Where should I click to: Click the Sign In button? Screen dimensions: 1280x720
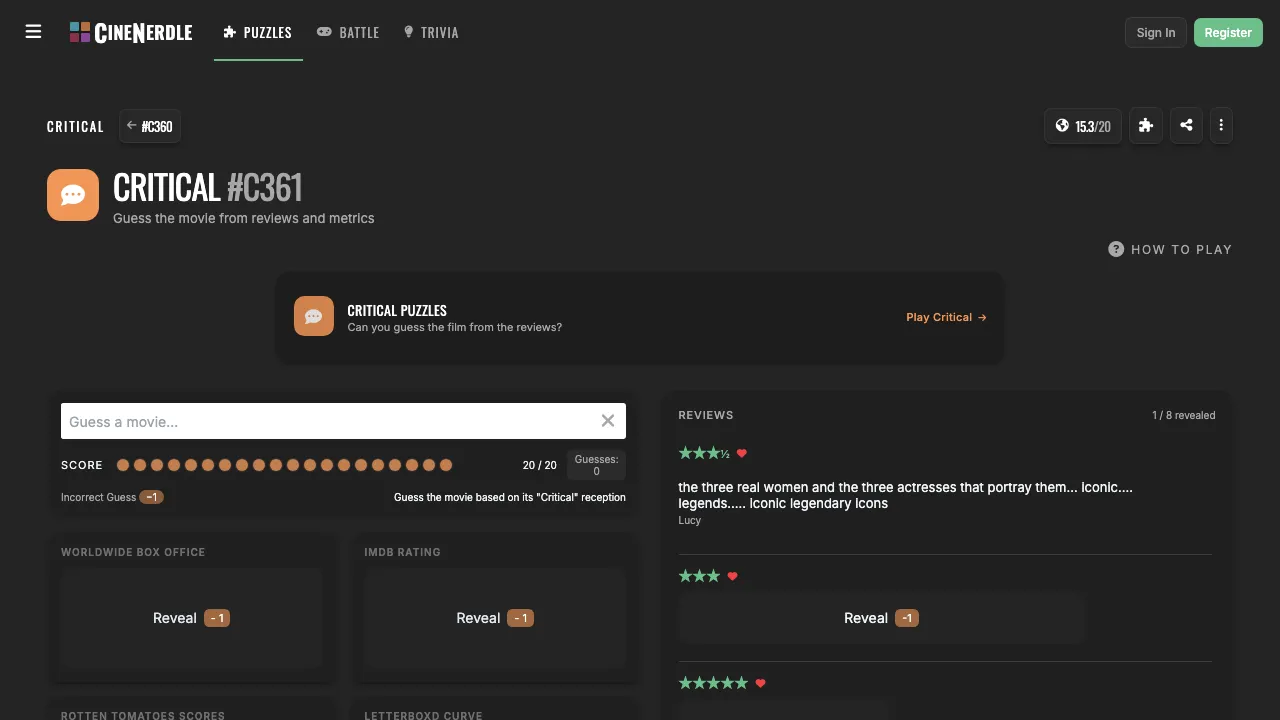coord(1156,33)
